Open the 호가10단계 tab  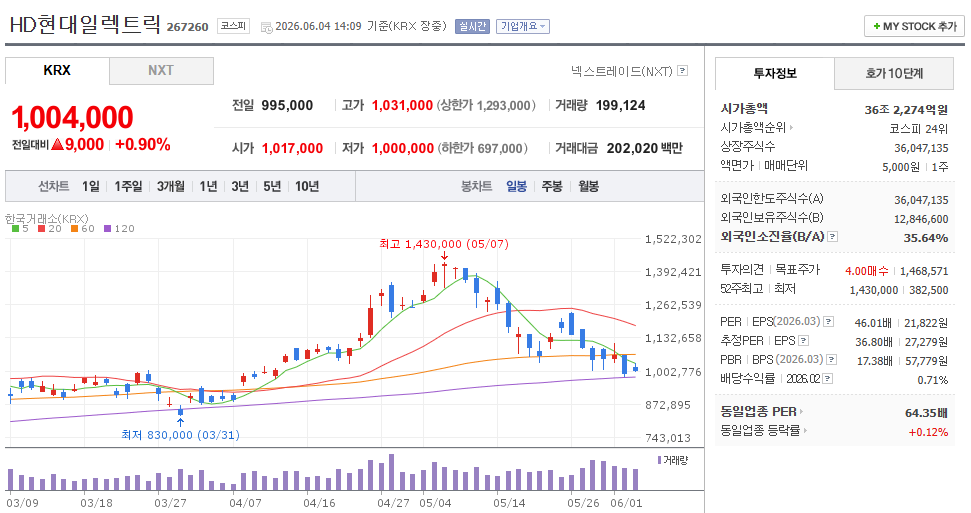pyautogui.click(x=894, y=73)
